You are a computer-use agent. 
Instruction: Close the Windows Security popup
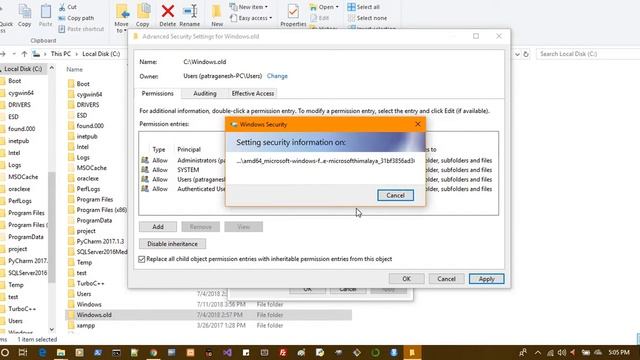pos(418,124)
